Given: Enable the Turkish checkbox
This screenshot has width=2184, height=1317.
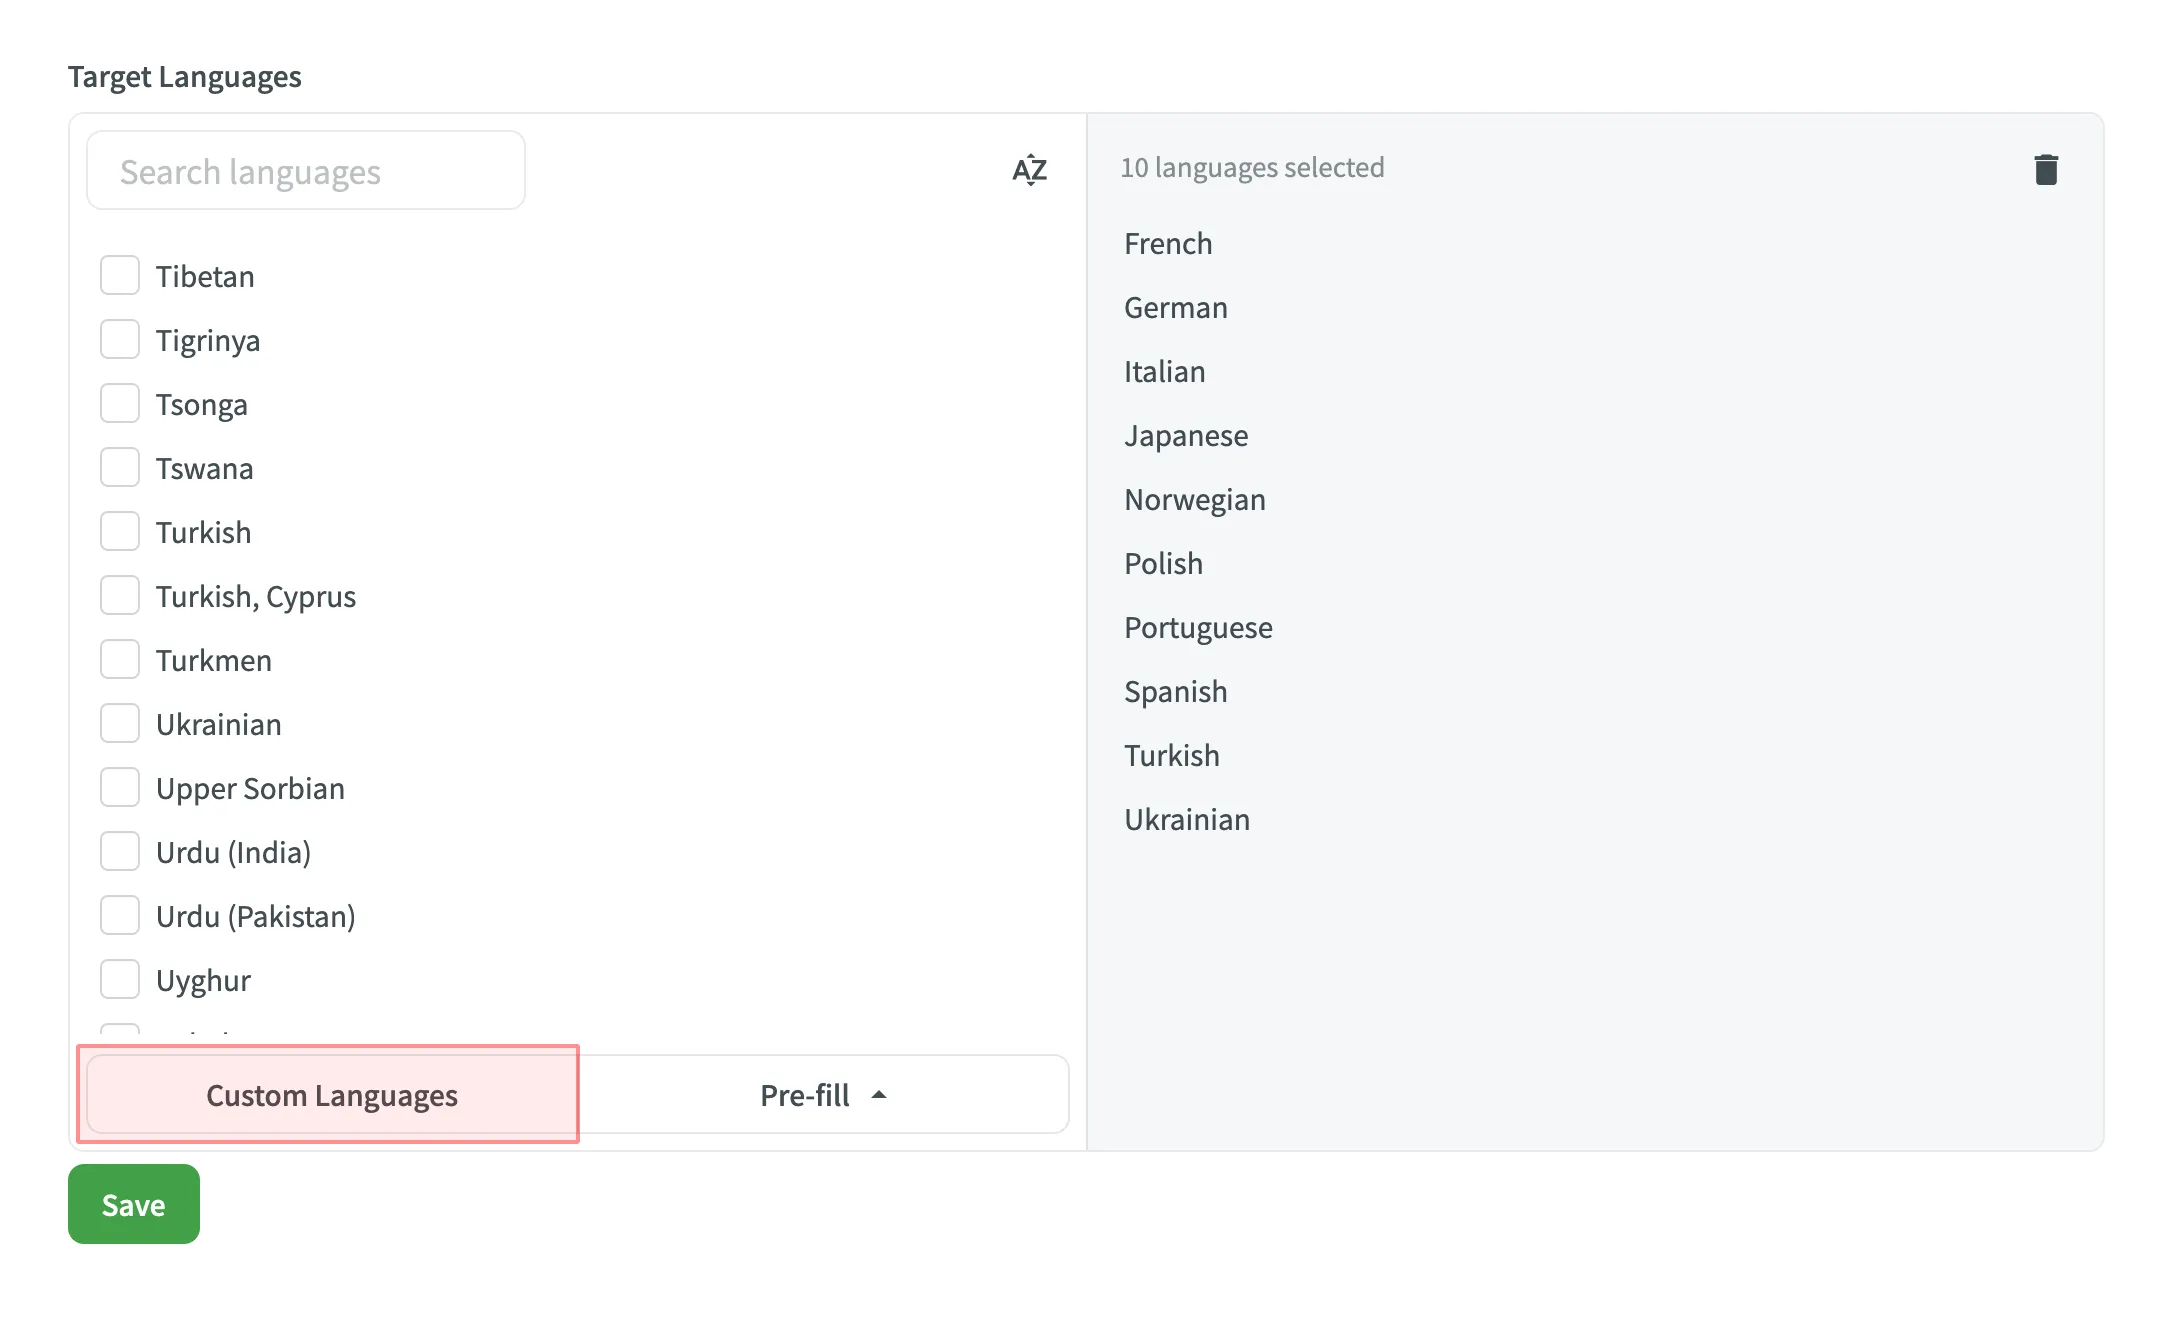Looking at the screenshot, I should pyautogui.click(x=119, y=531).
